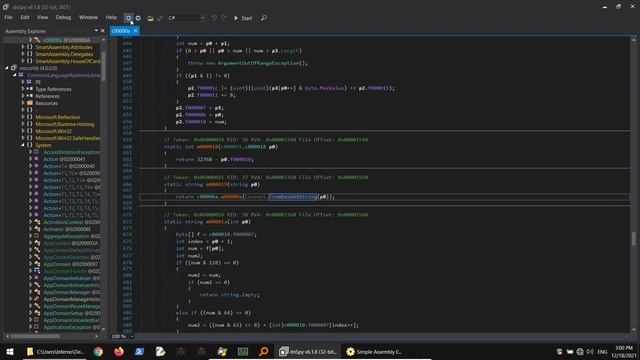Switch to Simple Assembly Explorer taskbar item
This screenshot has width=640, height=360.
374,351
